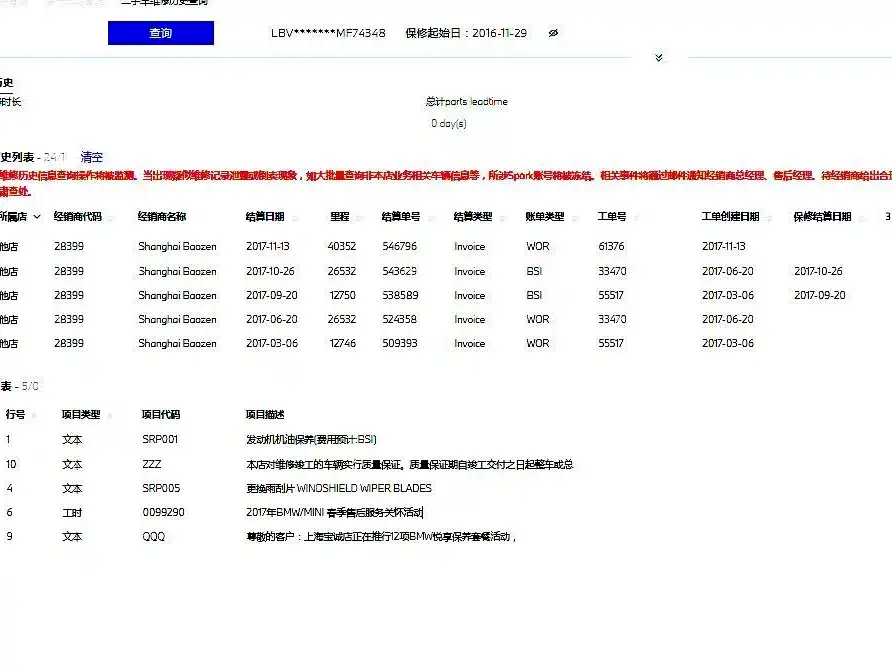Click sort icon next to 里程 header
Screen dimensions: 892x669
click(360, 218)
